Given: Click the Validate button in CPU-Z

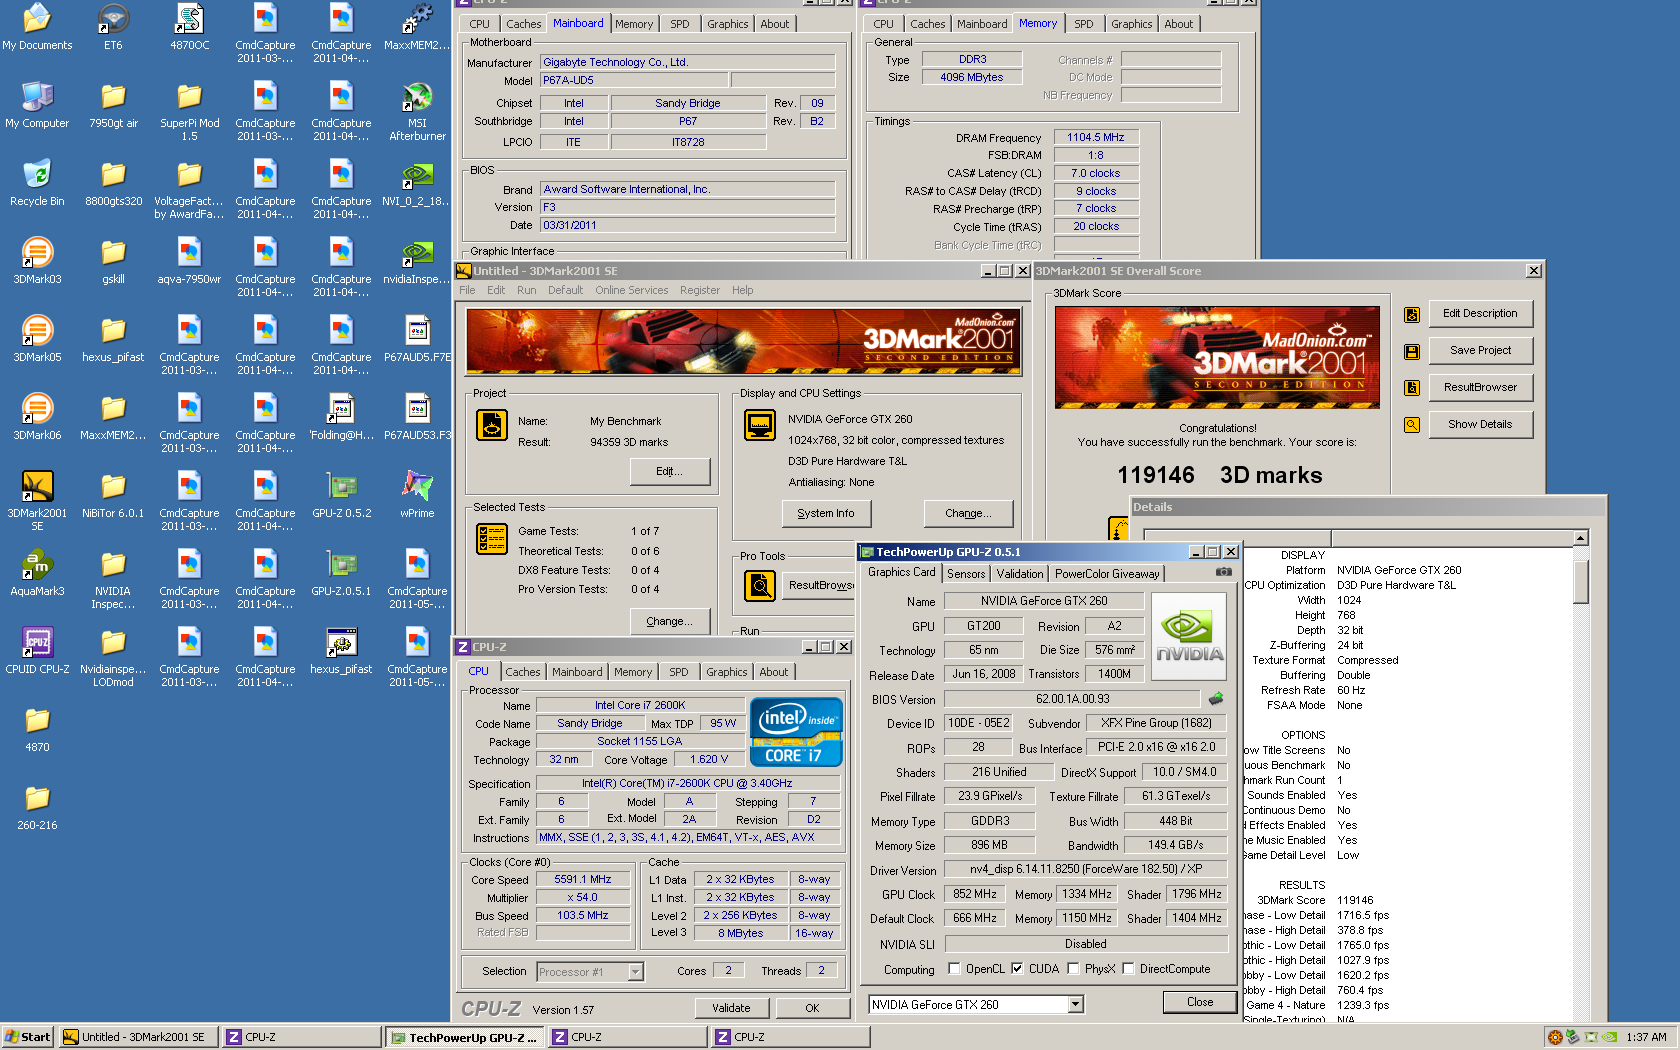Looking at the screenshot, I should [x=731, y=1008].
